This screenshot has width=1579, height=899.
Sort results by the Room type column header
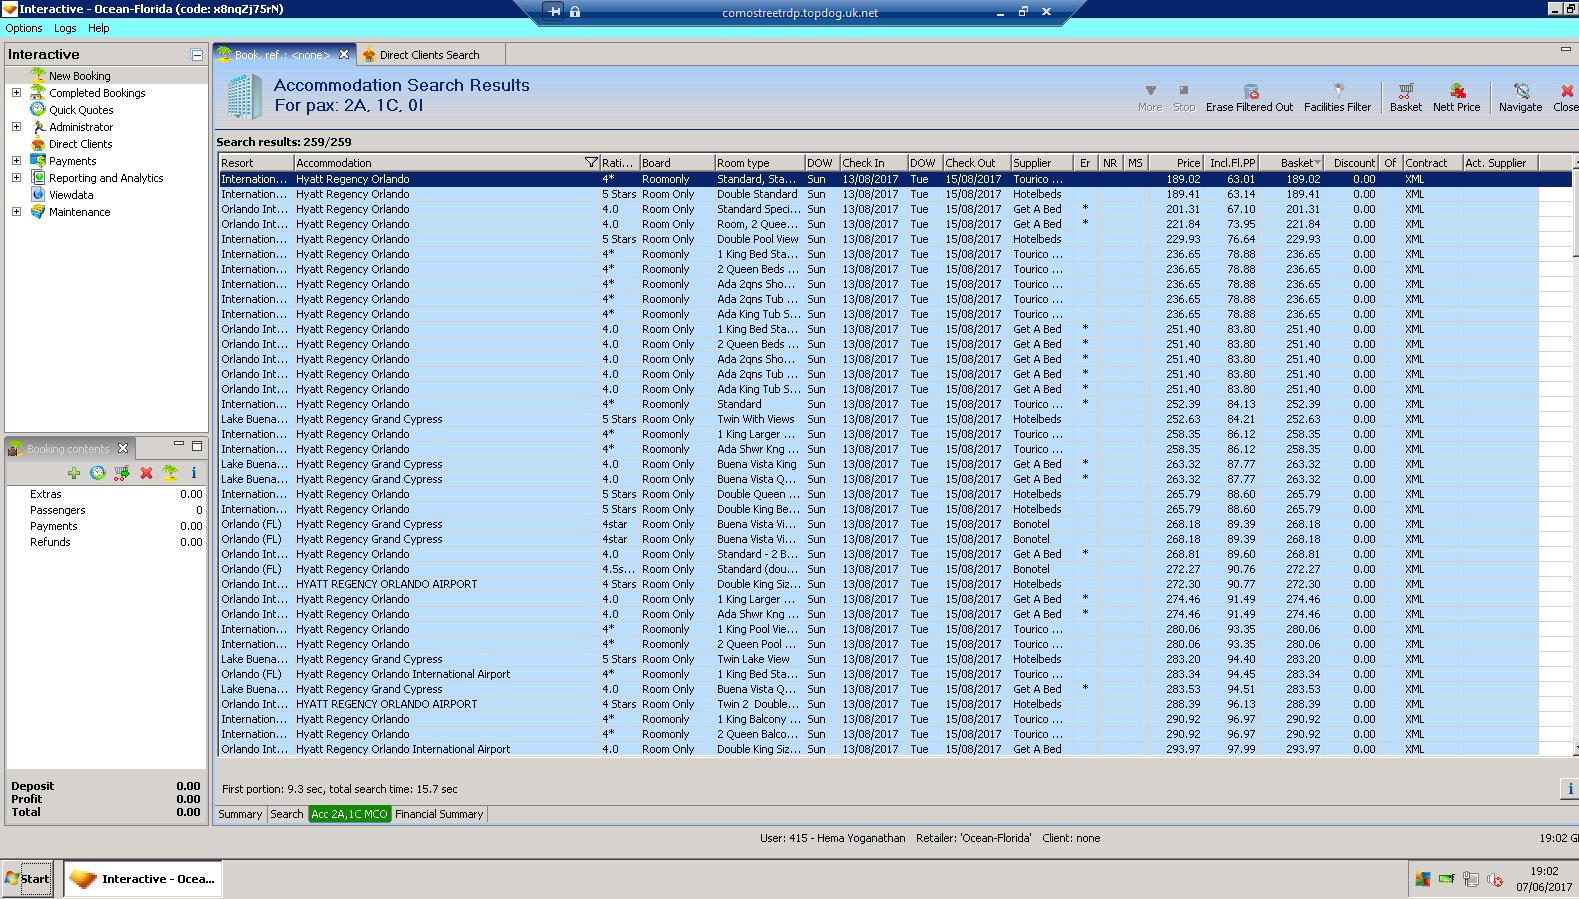(760, 163)
